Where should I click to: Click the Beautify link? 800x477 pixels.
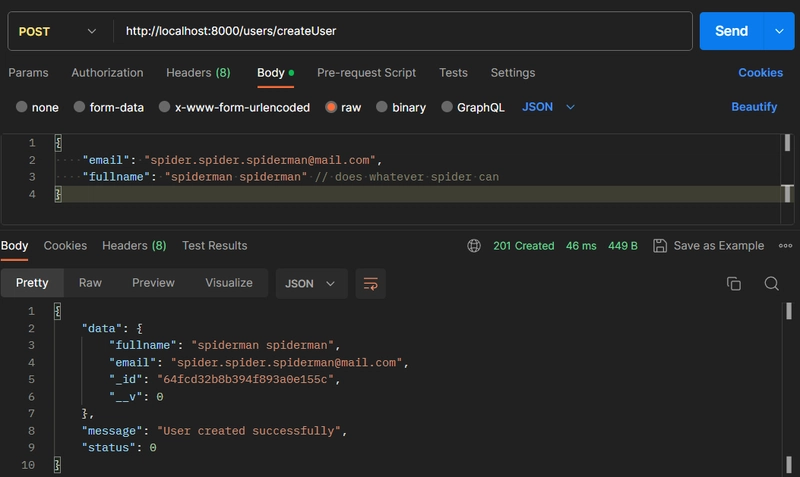(754, 107)
